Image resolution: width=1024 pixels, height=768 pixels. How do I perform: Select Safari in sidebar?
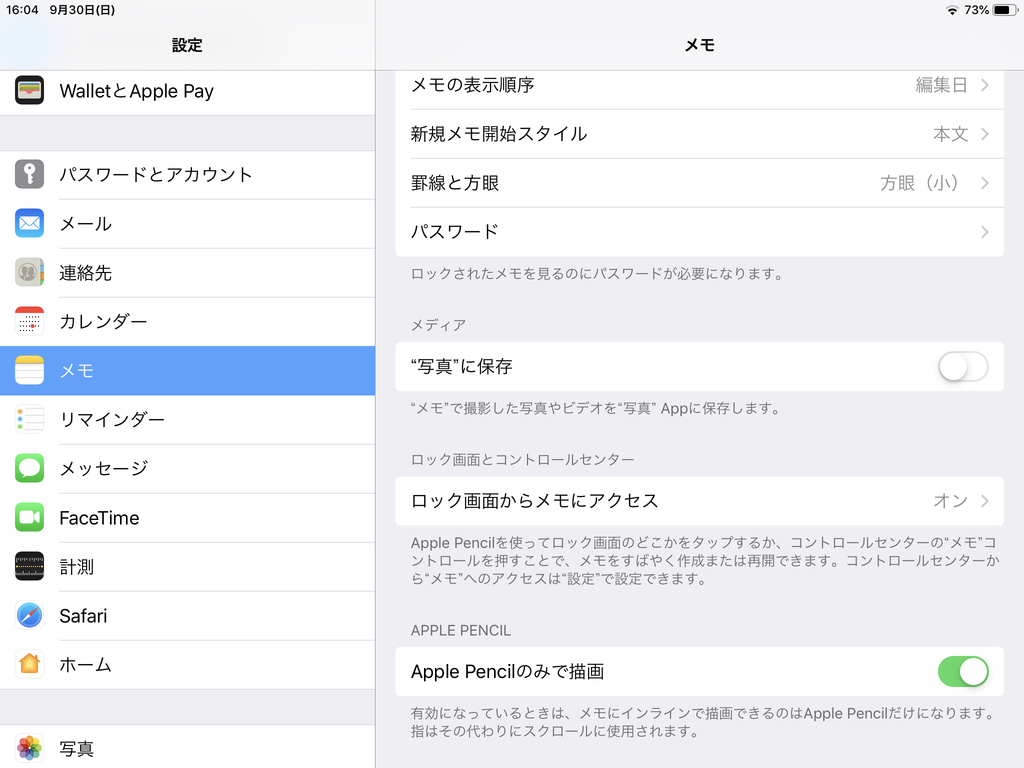pyautogui.click(x=187, y=615)
